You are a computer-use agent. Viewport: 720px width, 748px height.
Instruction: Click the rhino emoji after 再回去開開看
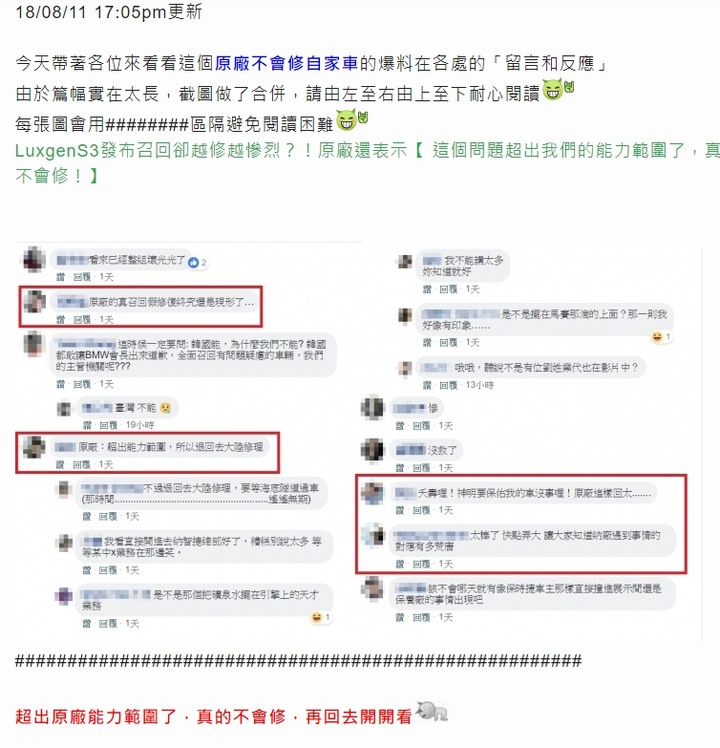[432, 711]
